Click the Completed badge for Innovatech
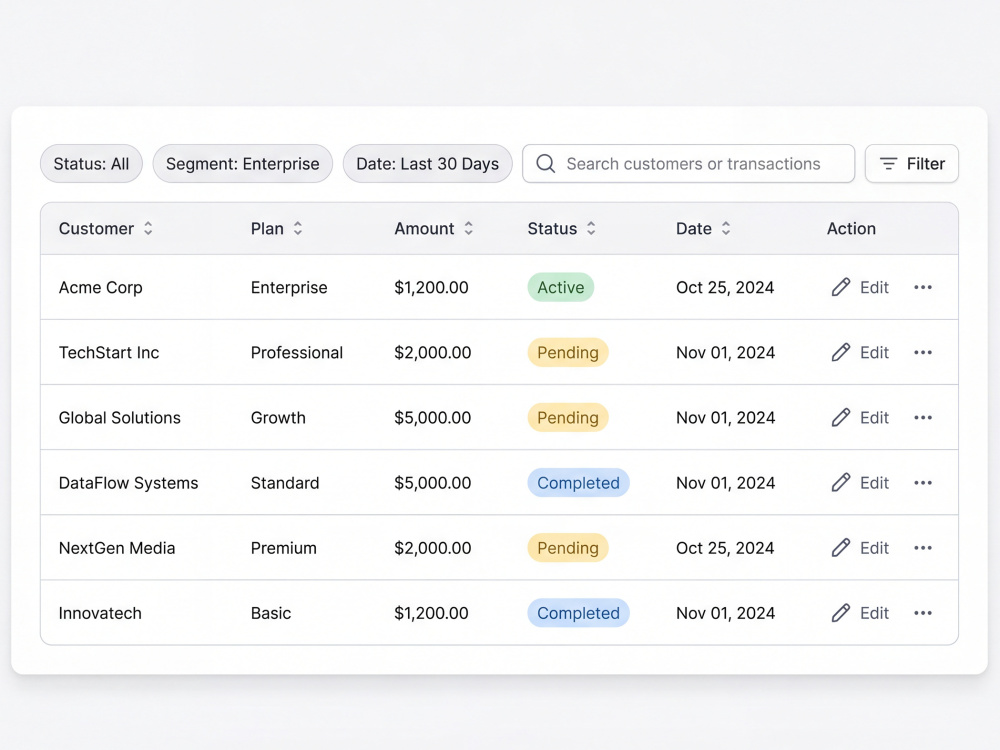 pyautogui.click(x=578, y=613)
